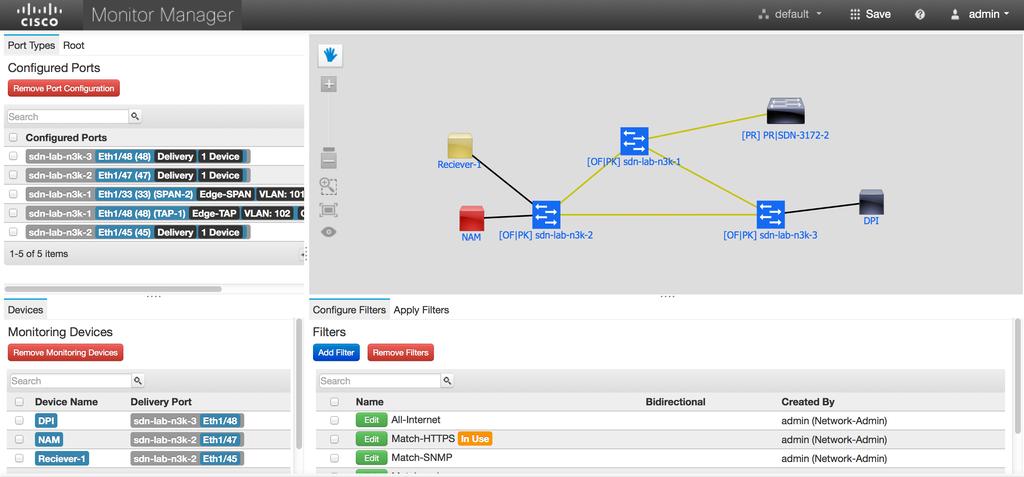
Task: Focus the Filters search field
Action: tap(380, 380)
